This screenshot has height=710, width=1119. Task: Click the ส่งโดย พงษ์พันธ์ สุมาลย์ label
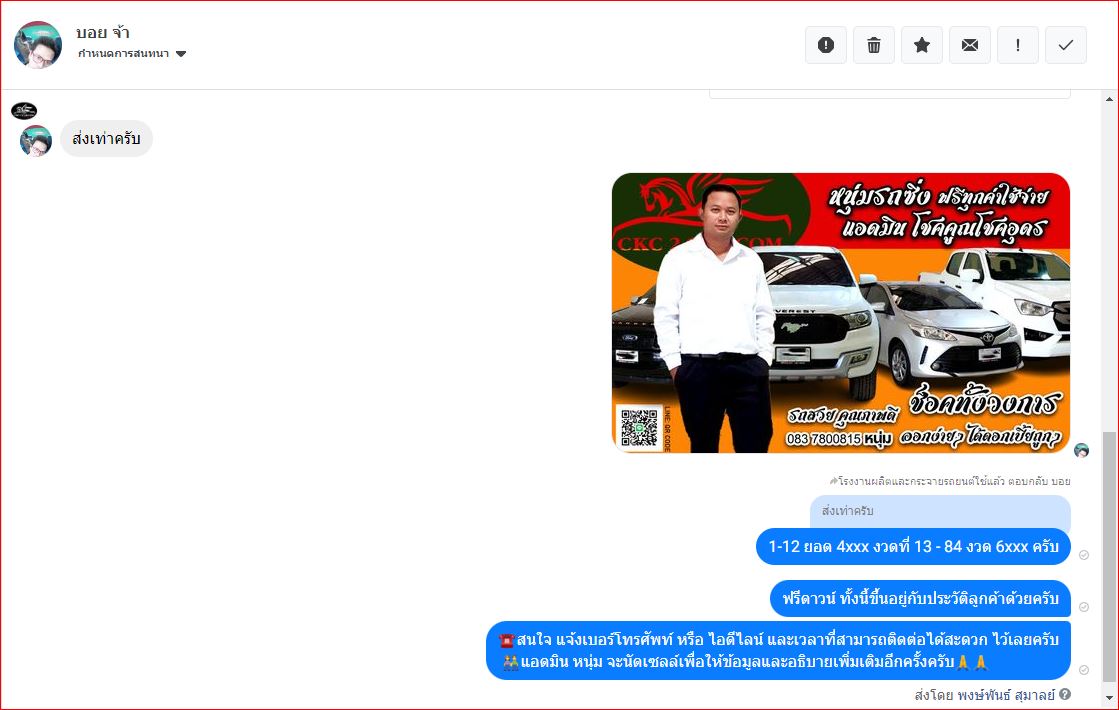pos(984,695)
